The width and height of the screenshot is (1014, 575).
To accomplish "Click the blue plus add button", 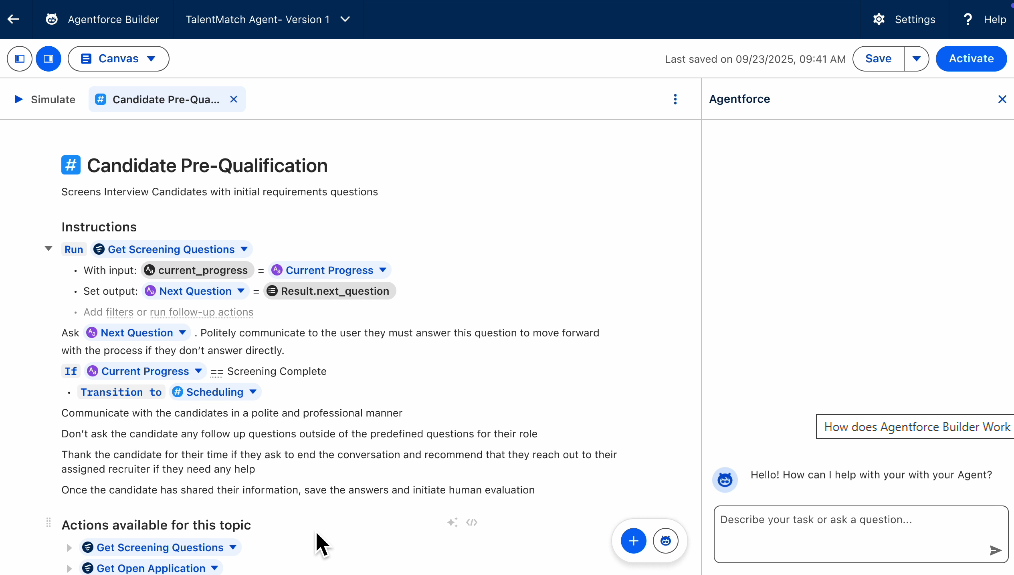I will click(634, 541).
